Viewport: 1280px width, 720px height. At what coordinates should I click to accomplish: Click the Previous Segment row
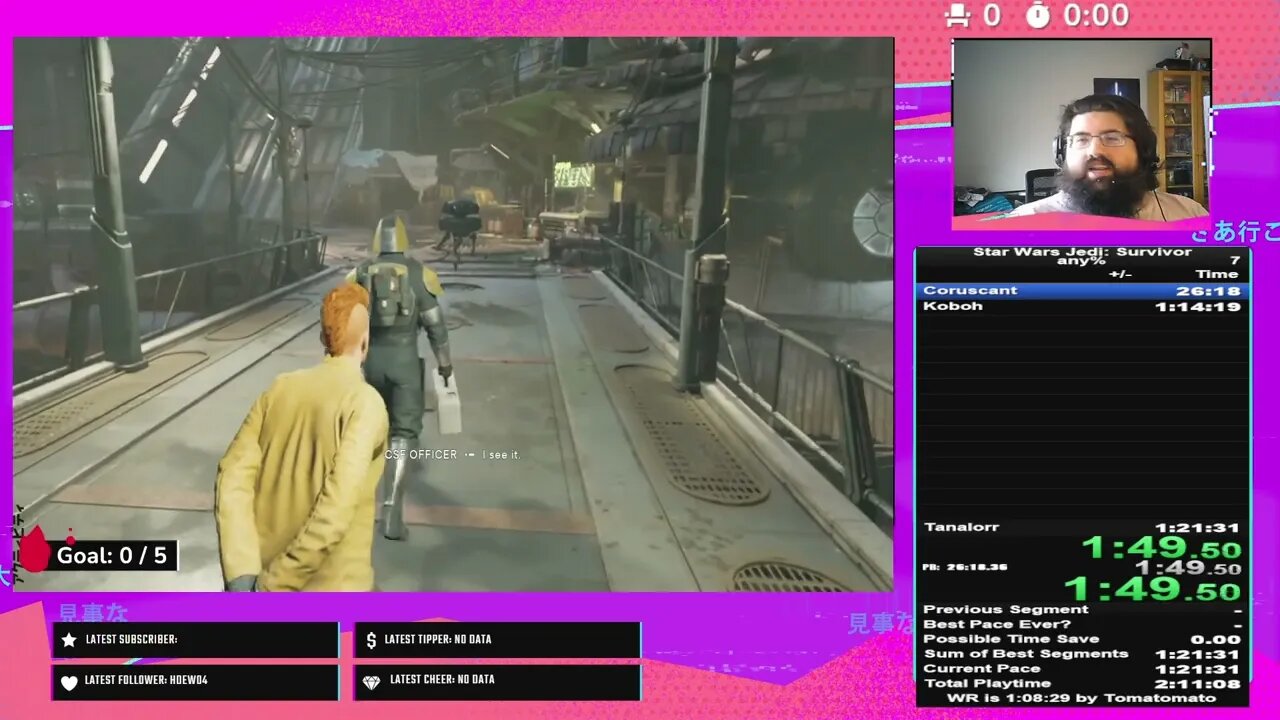[x=1082, y=609]
